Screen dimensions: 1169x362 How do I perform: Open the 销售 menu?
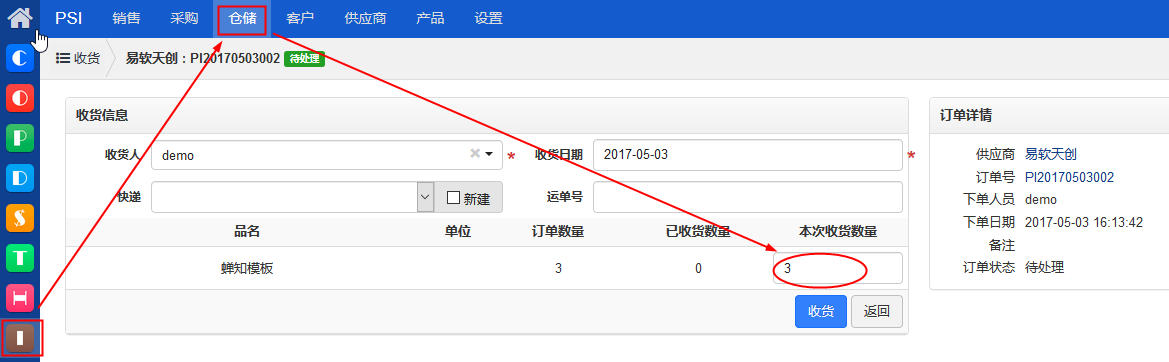126,19
